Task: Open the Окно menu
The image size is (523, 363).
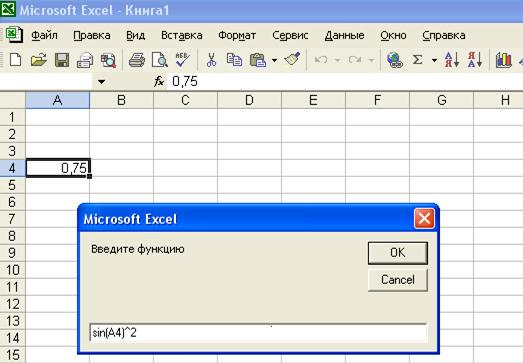Action: point(393,35)
